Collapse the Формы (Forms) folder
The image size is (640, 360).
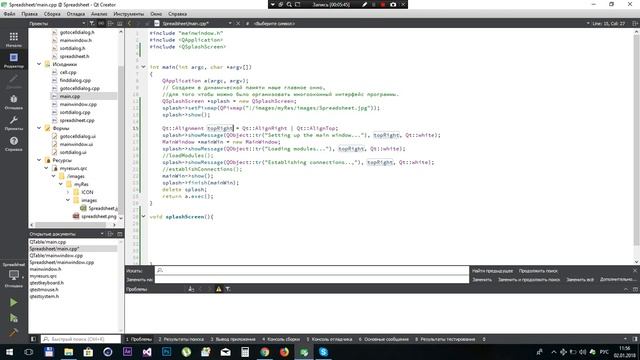[39, 128]
